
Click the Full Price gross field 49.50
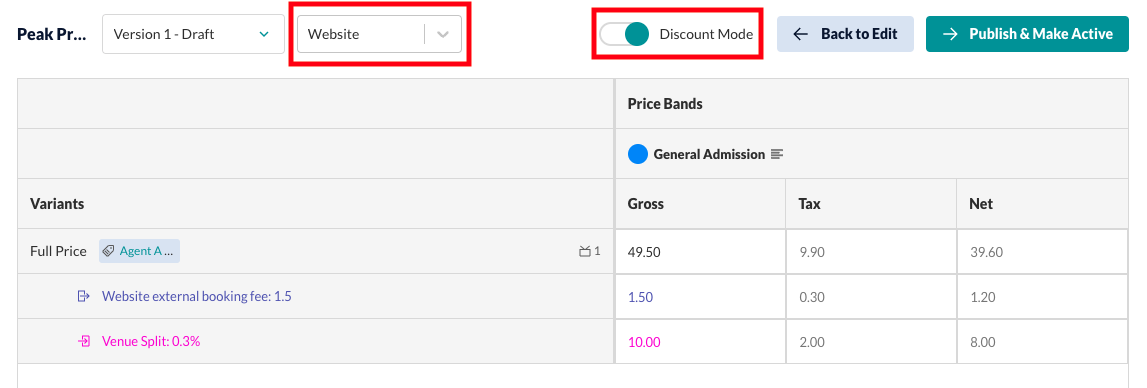click(700, 252)
